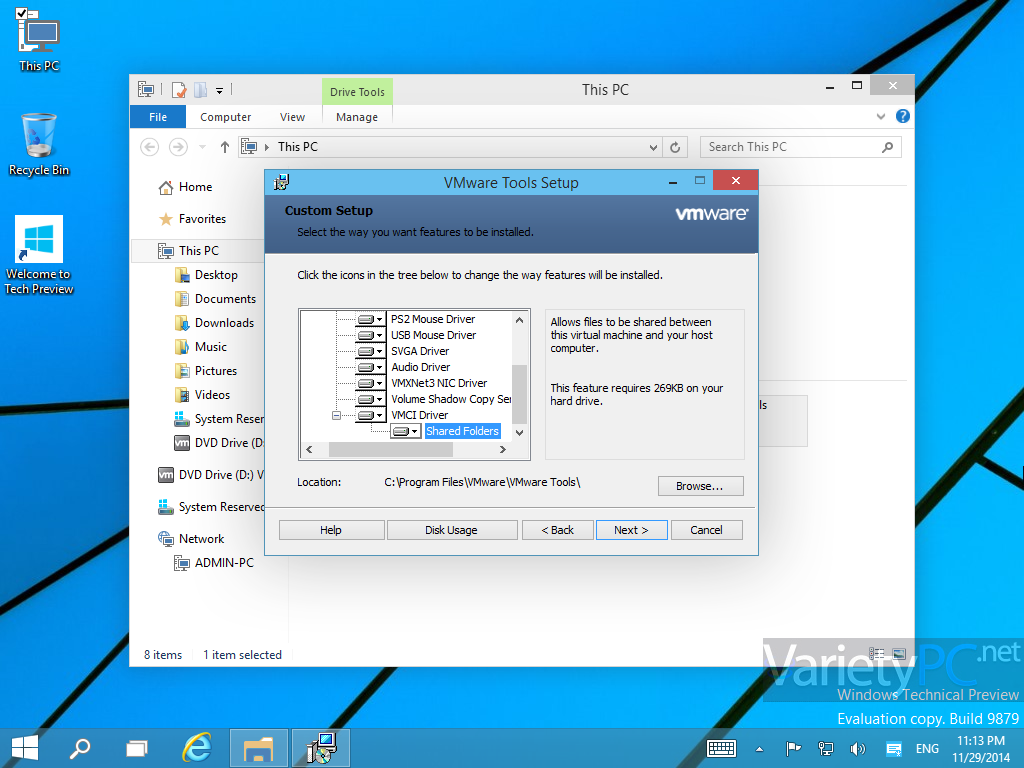
Task: Select Home in Explorer navigation pane
Action: click(x=195, y=187)
